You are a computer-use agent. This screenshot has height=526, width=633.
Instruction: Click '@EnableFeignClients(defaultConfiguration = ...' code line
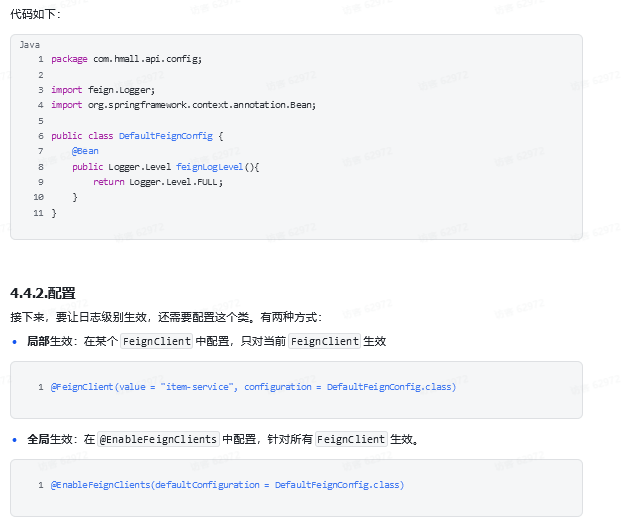tap(227, 485)
